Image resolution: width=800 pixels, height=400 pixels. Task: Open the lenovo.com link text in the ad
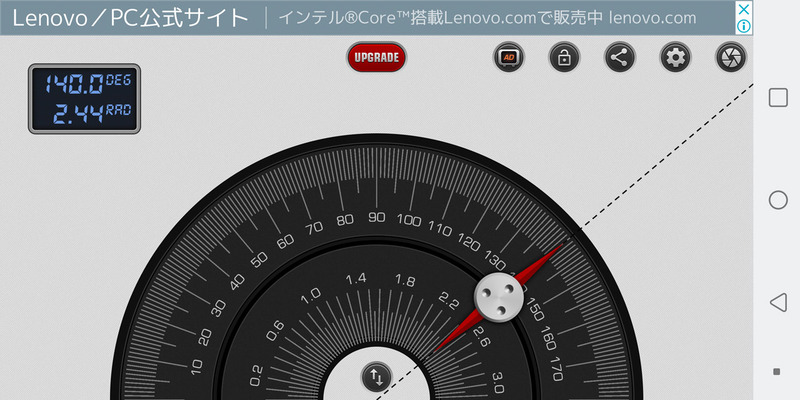click(653, 18)
